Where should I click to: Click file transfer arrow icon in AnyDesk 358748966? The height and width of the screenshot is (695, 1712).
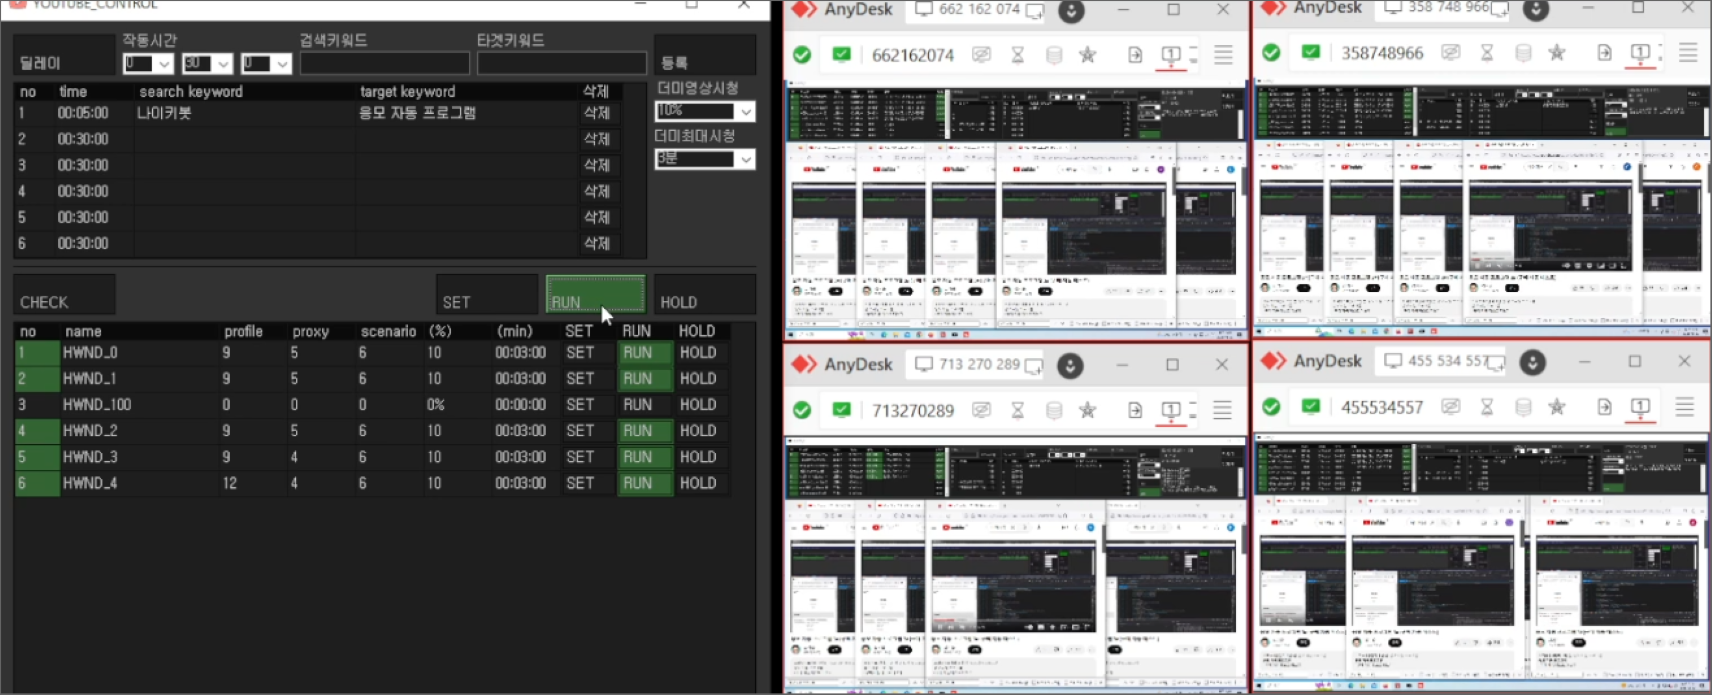click(x=1604, y=52)
